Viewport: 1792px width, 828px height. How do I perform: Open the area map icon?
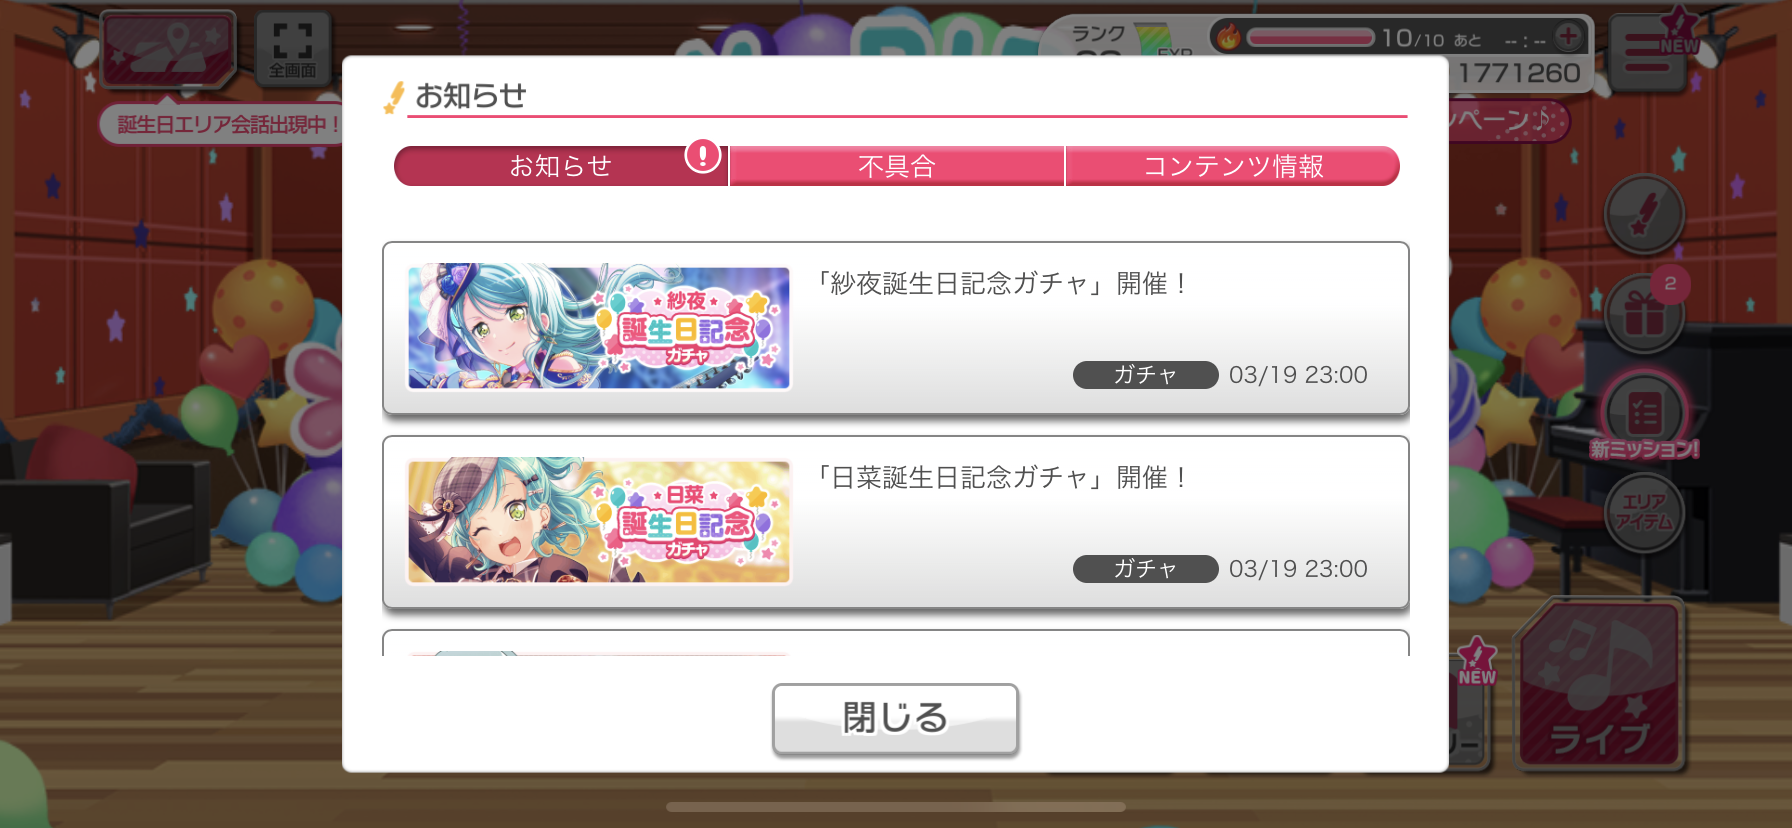point(168,50)
